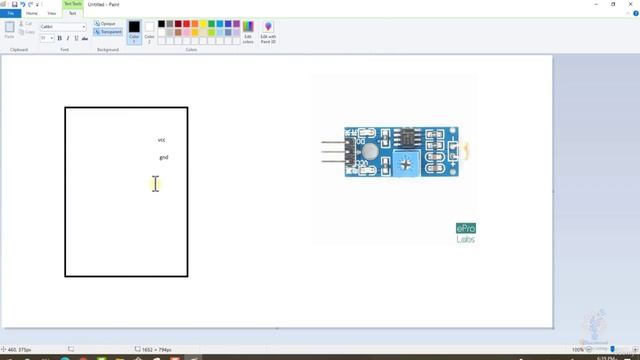Pick the lime green color swatch

pos(211,32)
